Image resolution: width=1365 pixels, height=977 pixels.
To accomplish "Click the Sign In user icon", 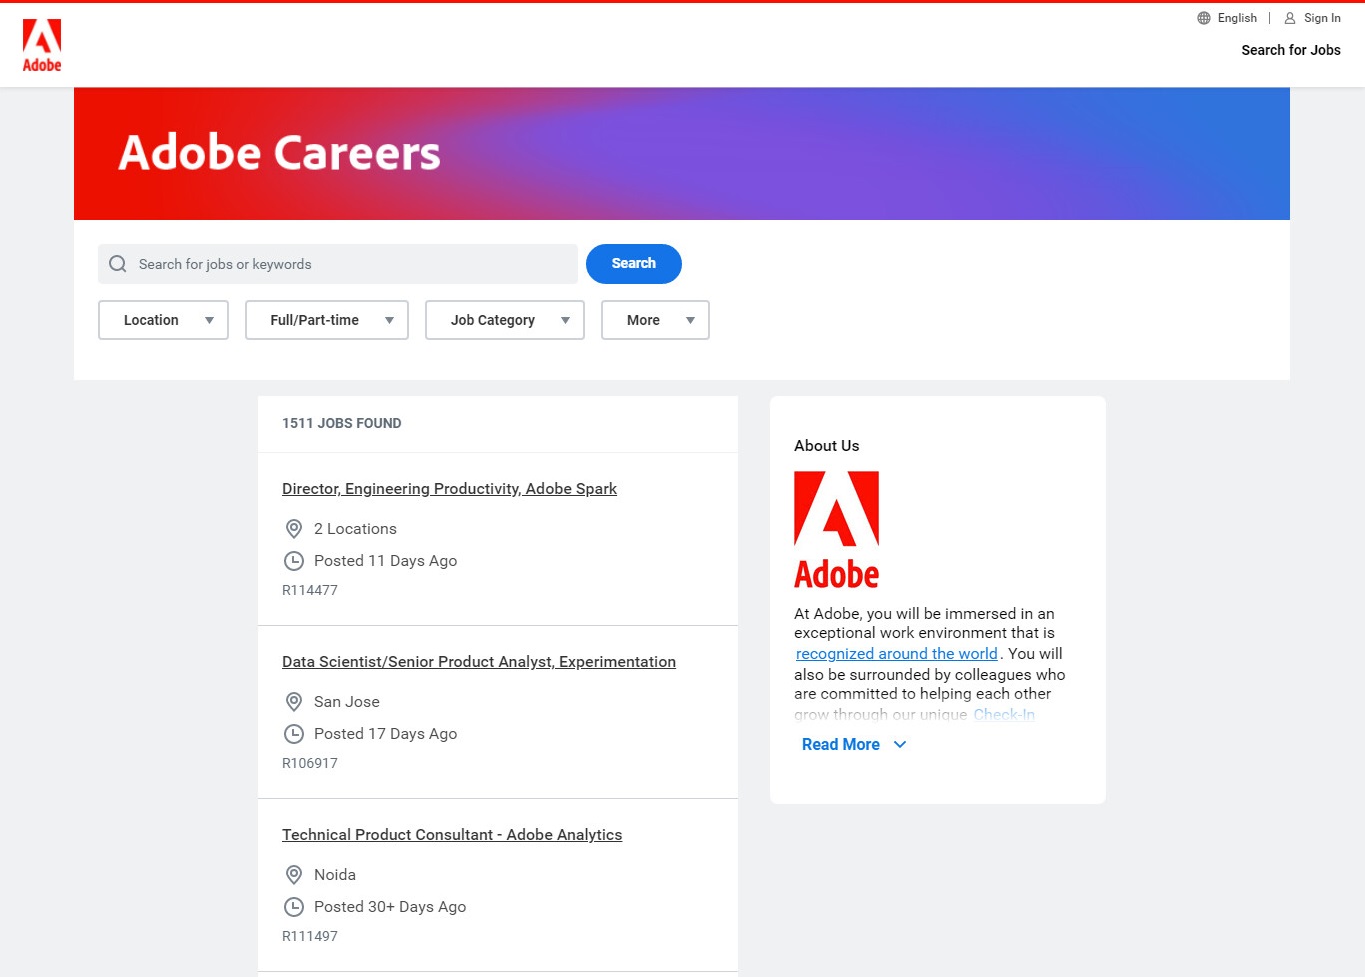I will click(x=1290, y=18).
